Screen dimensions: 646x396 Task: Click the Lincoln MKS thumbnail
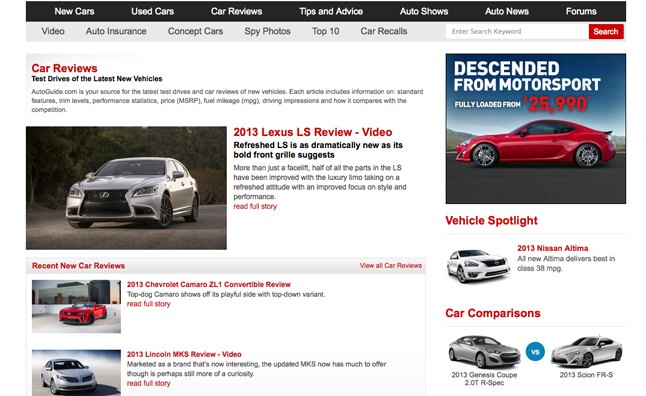pyautogui.click(x=76, y=373)
